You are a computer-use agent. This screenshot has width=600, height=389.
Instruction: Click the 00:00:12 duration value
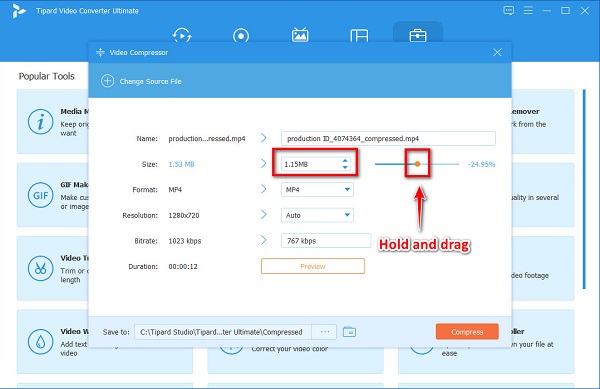pyautogui.click(x=183, y=266)
